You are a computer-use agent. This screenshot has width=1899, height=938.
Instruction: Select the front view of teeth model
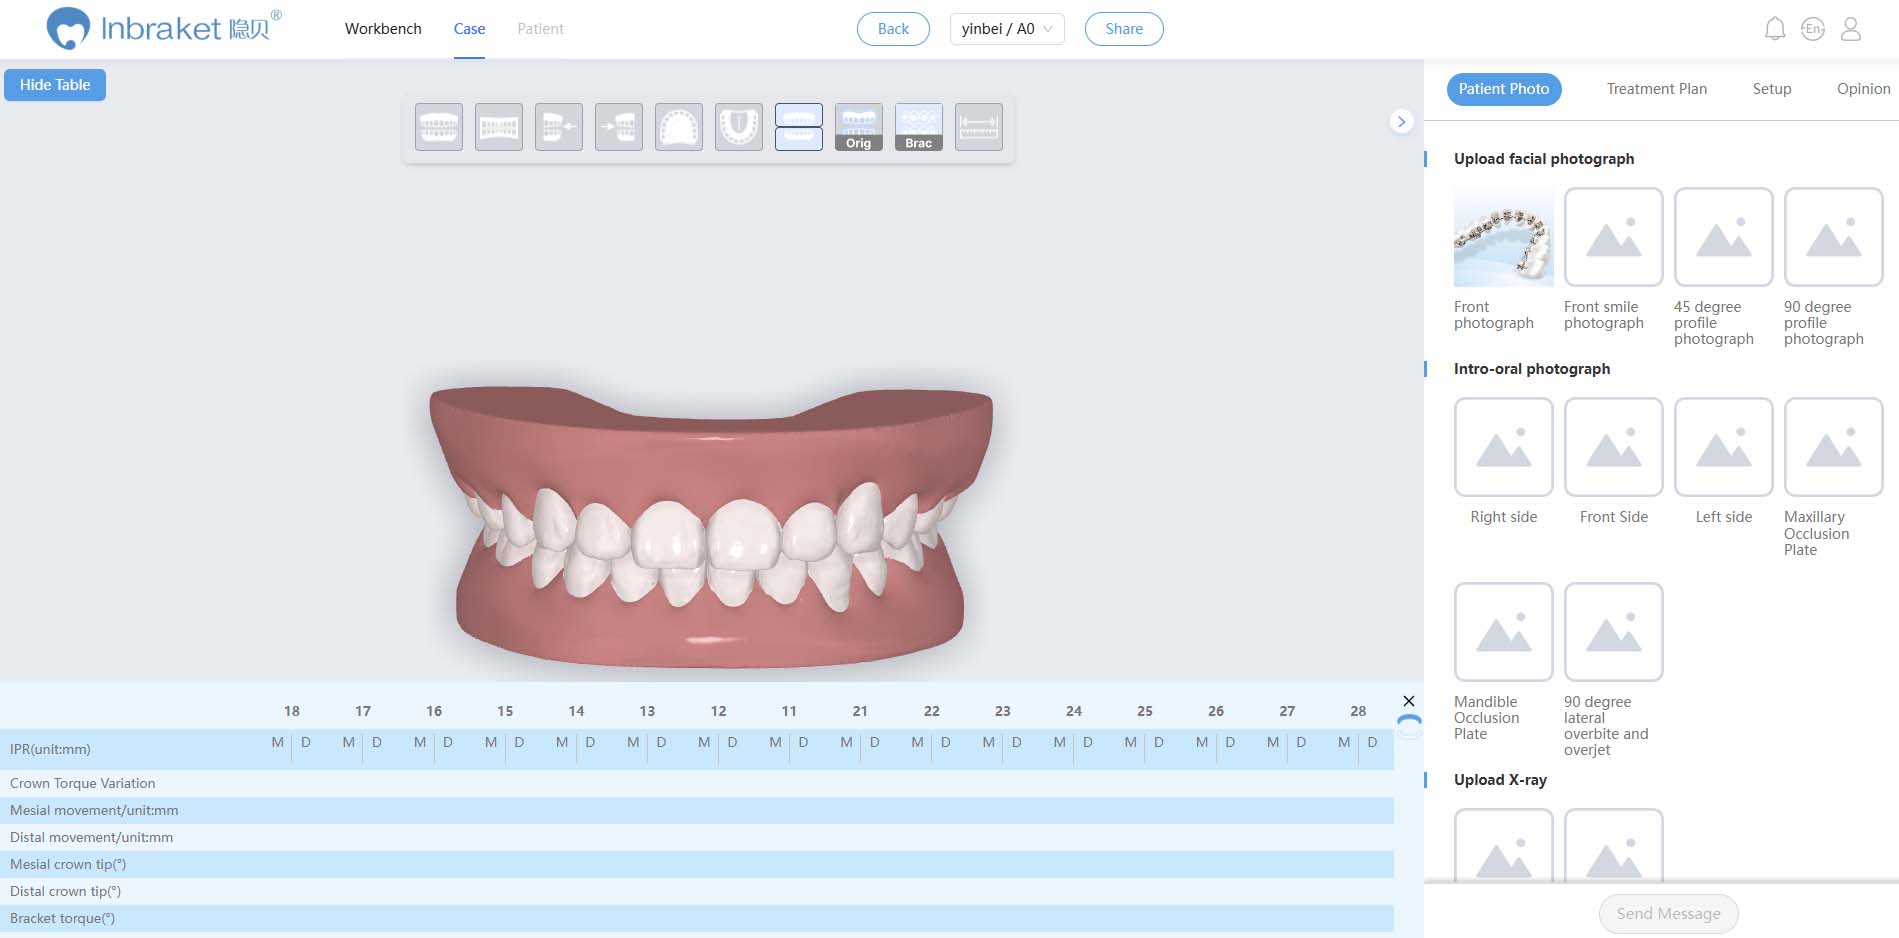tap(439, 127)
